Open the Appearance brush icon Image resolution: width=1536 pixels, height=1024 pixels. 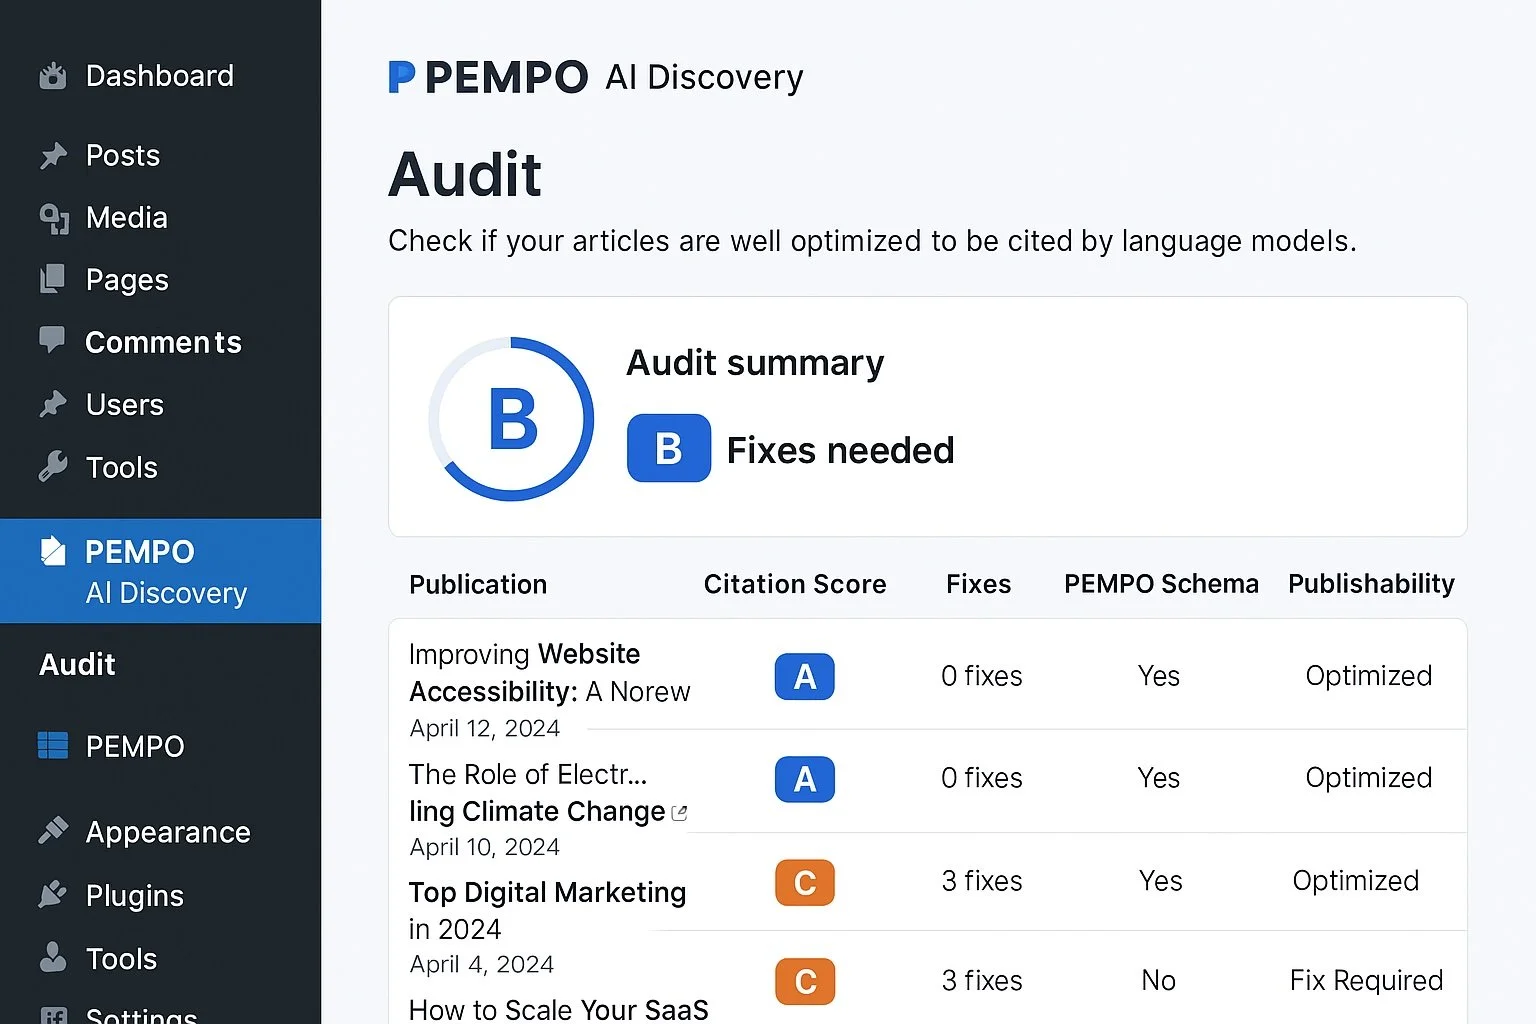click(x=53, y=831)
